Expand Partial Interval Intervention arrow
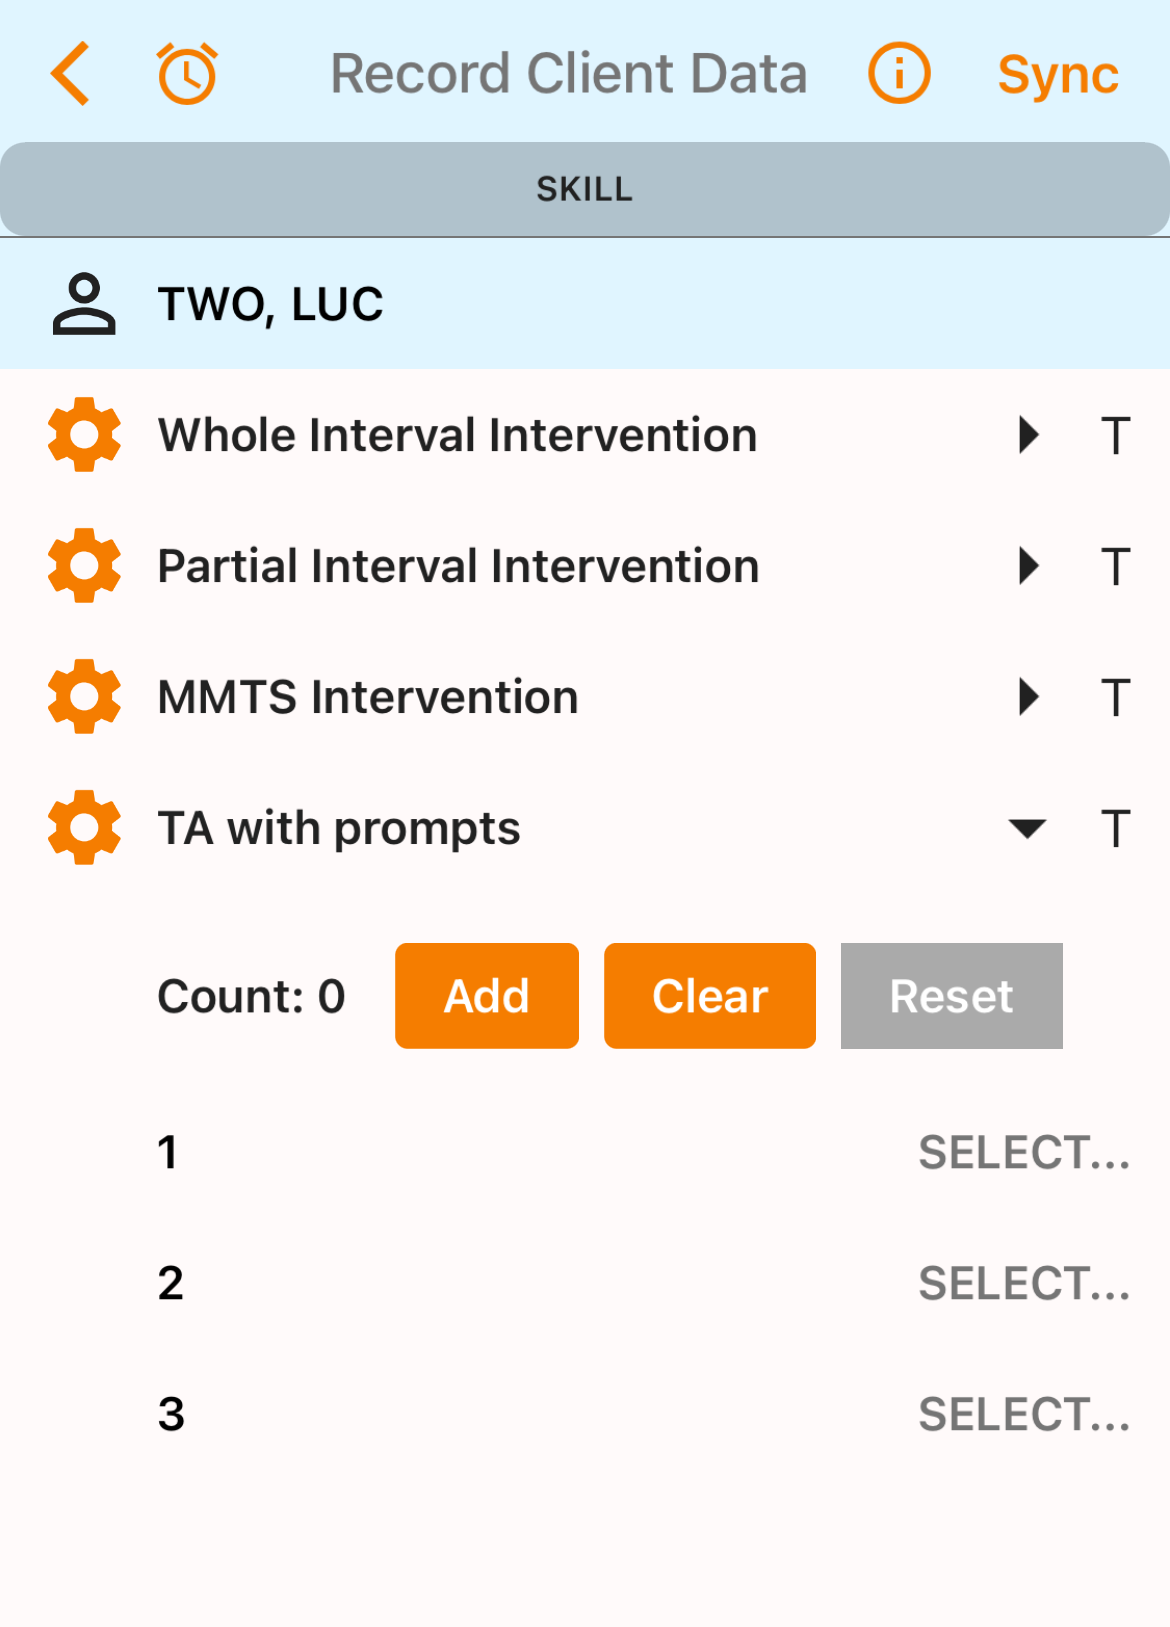Viewport: 1170px width, 1627px height. tap(1028, 566)
